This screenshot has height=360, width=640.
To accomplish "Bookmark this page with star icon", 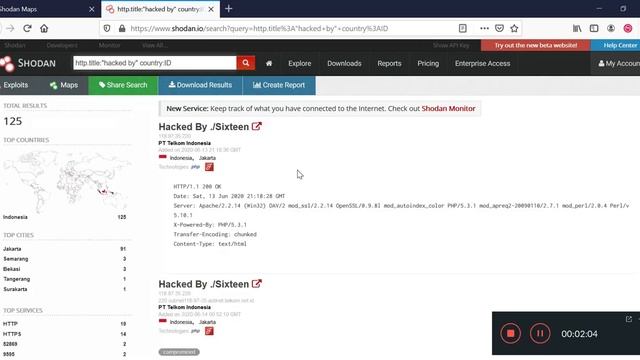I will coord(514,28).
